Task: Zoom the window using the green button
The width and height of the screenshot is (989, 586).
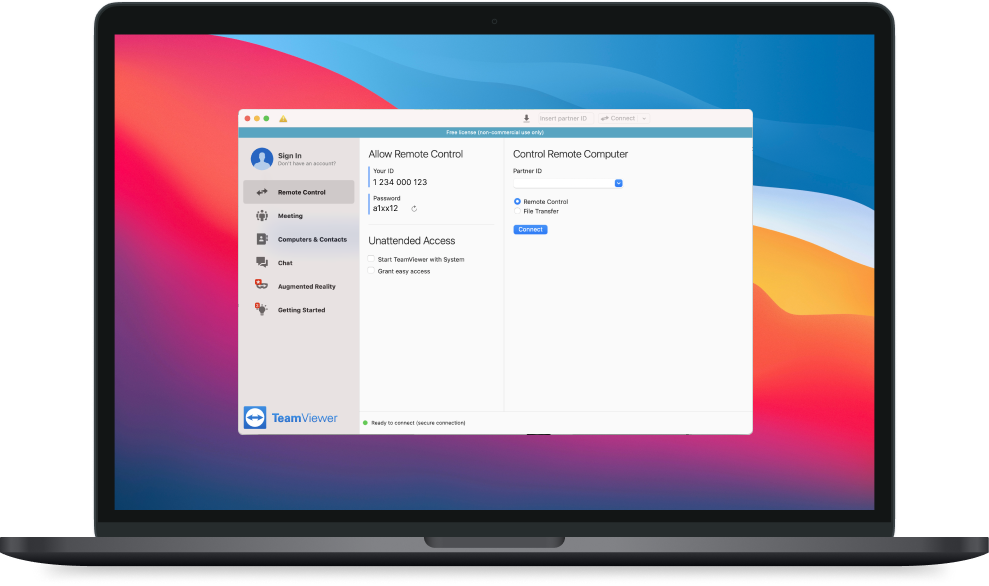Action: pyautogui.click(x=266, y=119)
